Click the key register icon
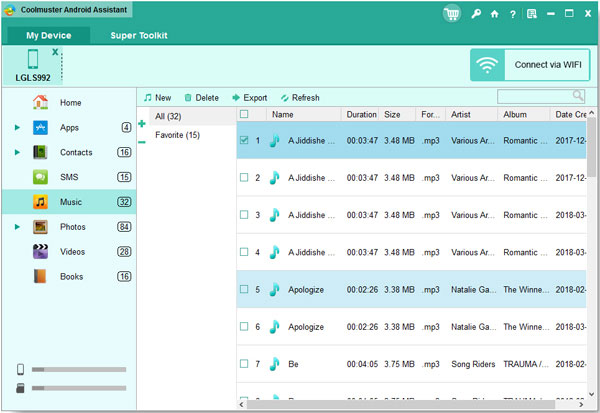Screen dimensions: 600x413 [x=477, y=15]
